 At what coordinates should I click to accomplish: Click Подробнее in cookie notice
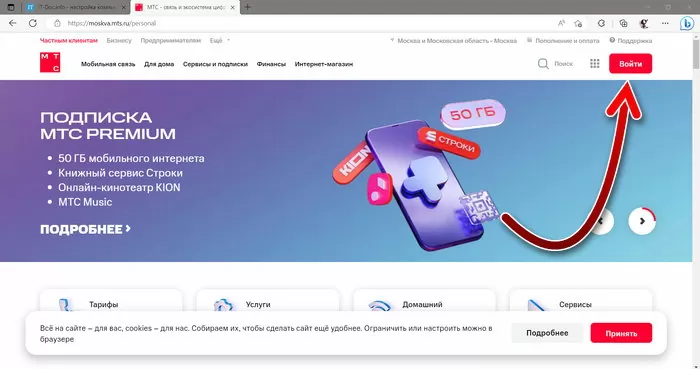pos(547,333)
